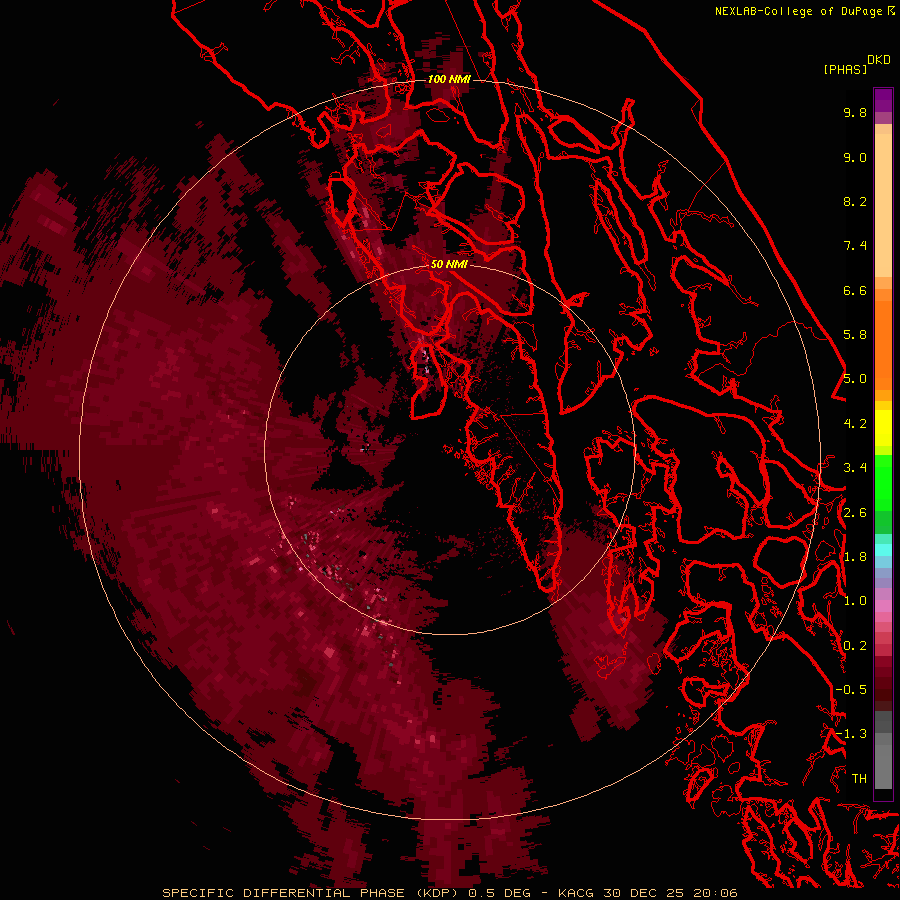900x900 pixels.
Task: Select the dark red band near -0.5
Action: click(x=883, y=689)
